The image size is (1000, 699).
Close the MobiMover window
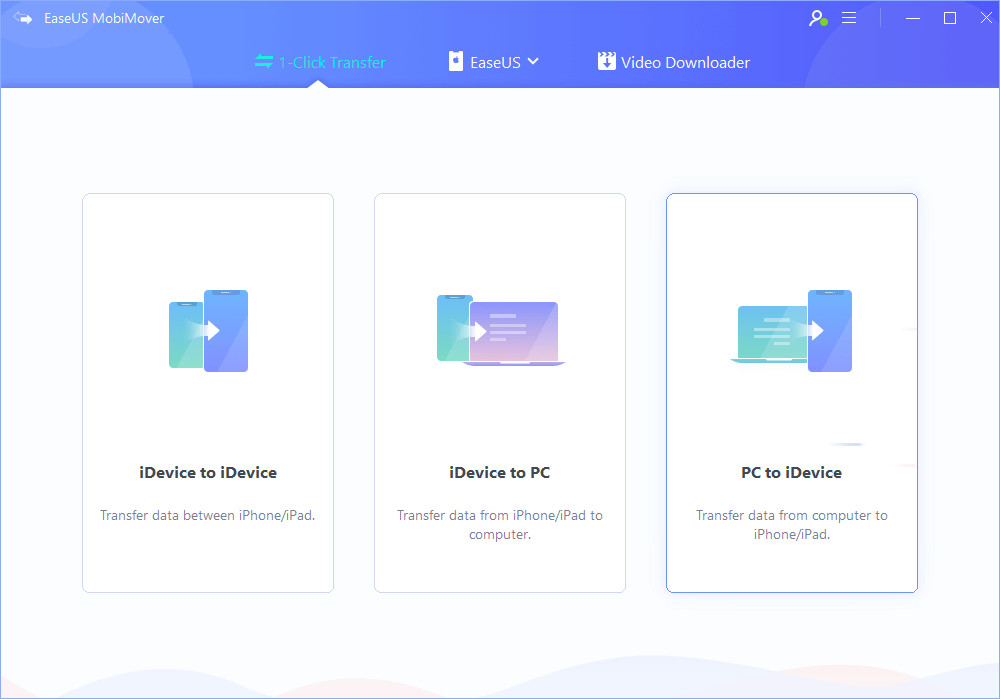coord(986,18)
